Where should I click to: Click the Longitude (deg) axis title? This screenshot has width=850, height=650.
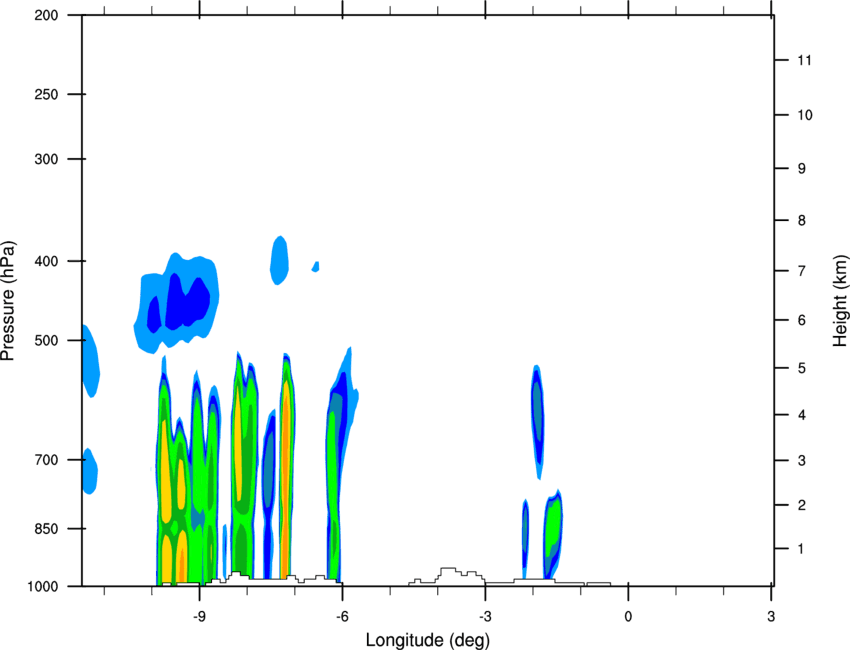click(x=428, y=640)
